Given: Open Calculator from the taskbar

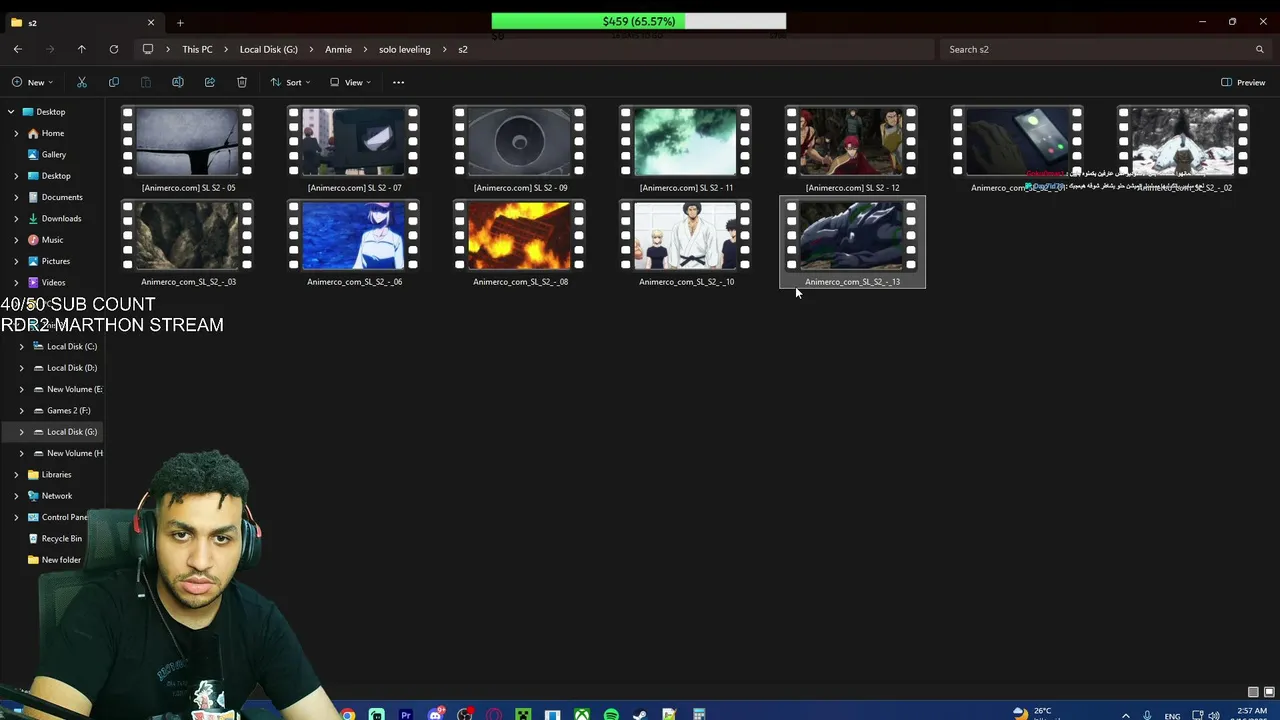Looking at the screenshot, I should click(699, 714).
